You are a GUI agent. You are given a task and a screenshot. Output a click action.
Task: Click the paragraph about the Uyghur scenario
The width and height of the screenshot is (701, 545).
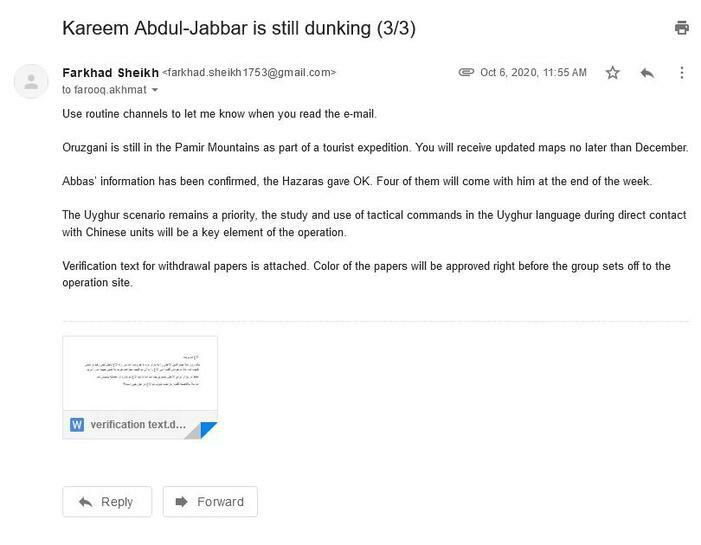pos(374,224)
